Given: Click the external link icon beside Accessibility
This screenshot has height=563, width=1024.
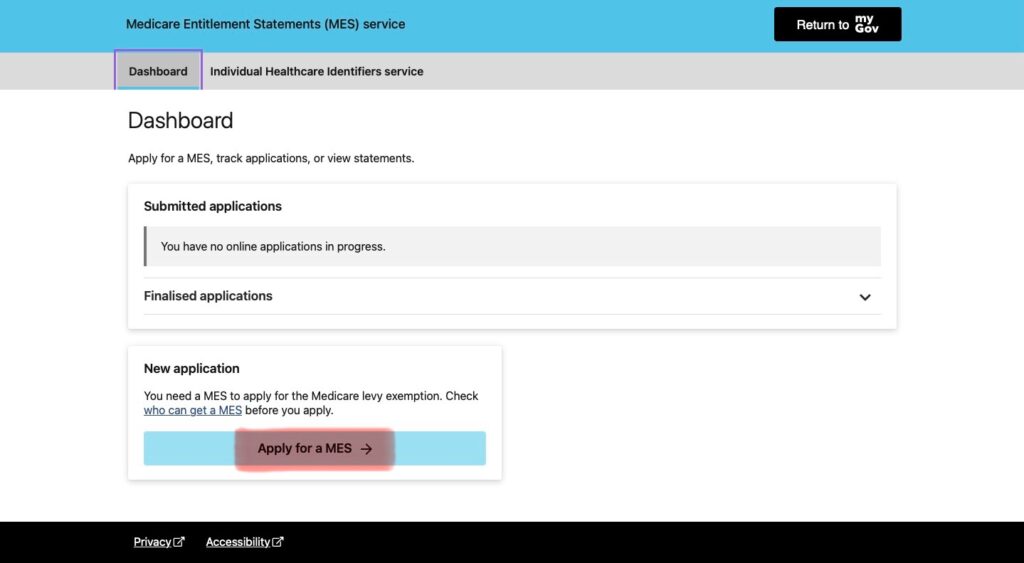Looking at the screenshot, I should coord(278,541).
